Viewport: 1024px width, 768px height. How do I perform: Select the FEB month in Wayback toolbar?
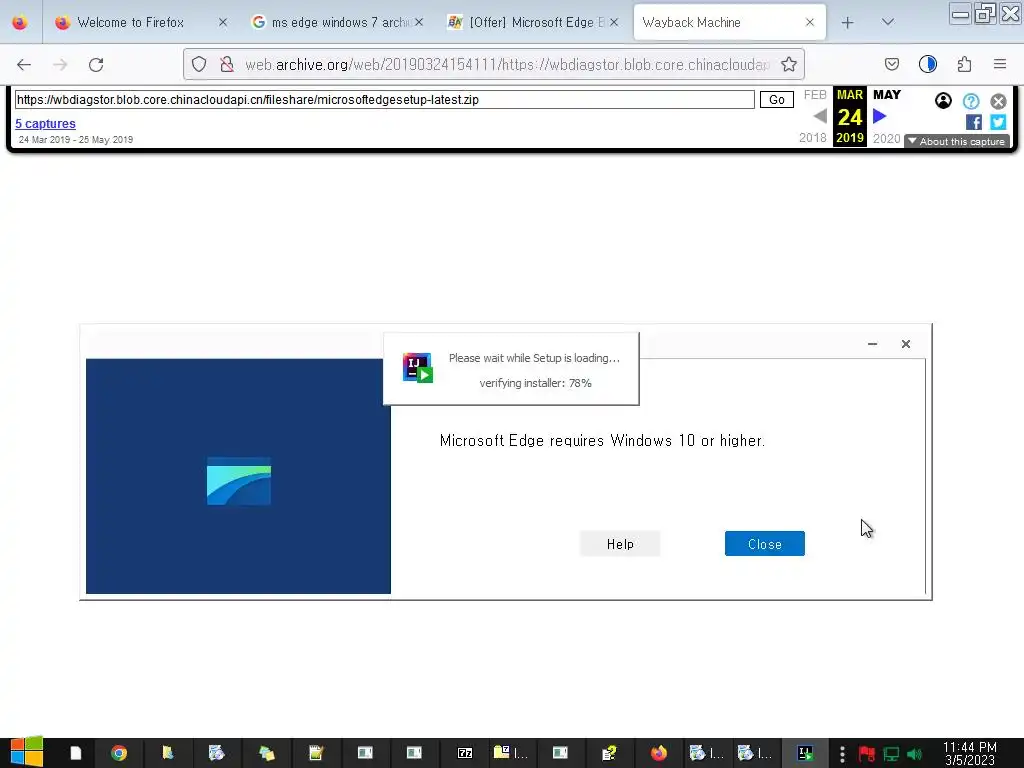815,95
